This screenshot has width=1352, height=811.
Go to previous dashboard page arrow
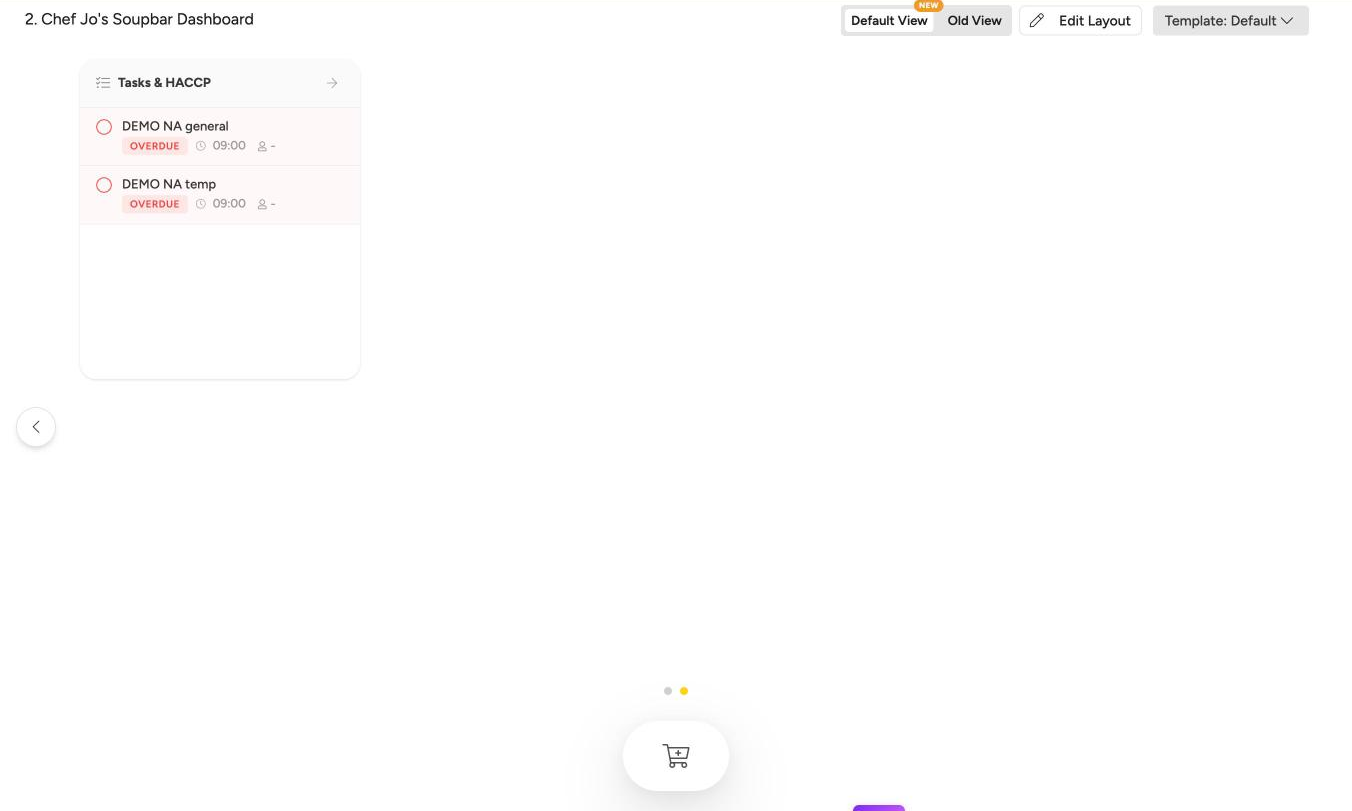point(36,427)
